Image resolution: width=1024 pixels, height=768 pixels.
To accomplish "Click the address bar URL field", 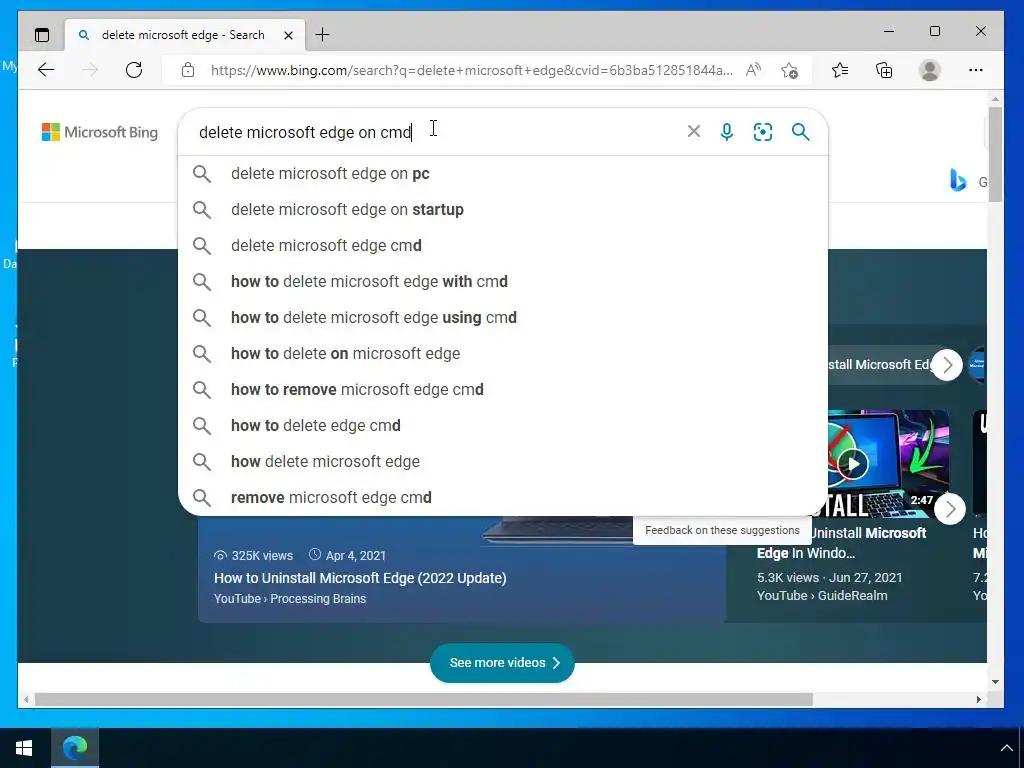I will coord(471,70).
